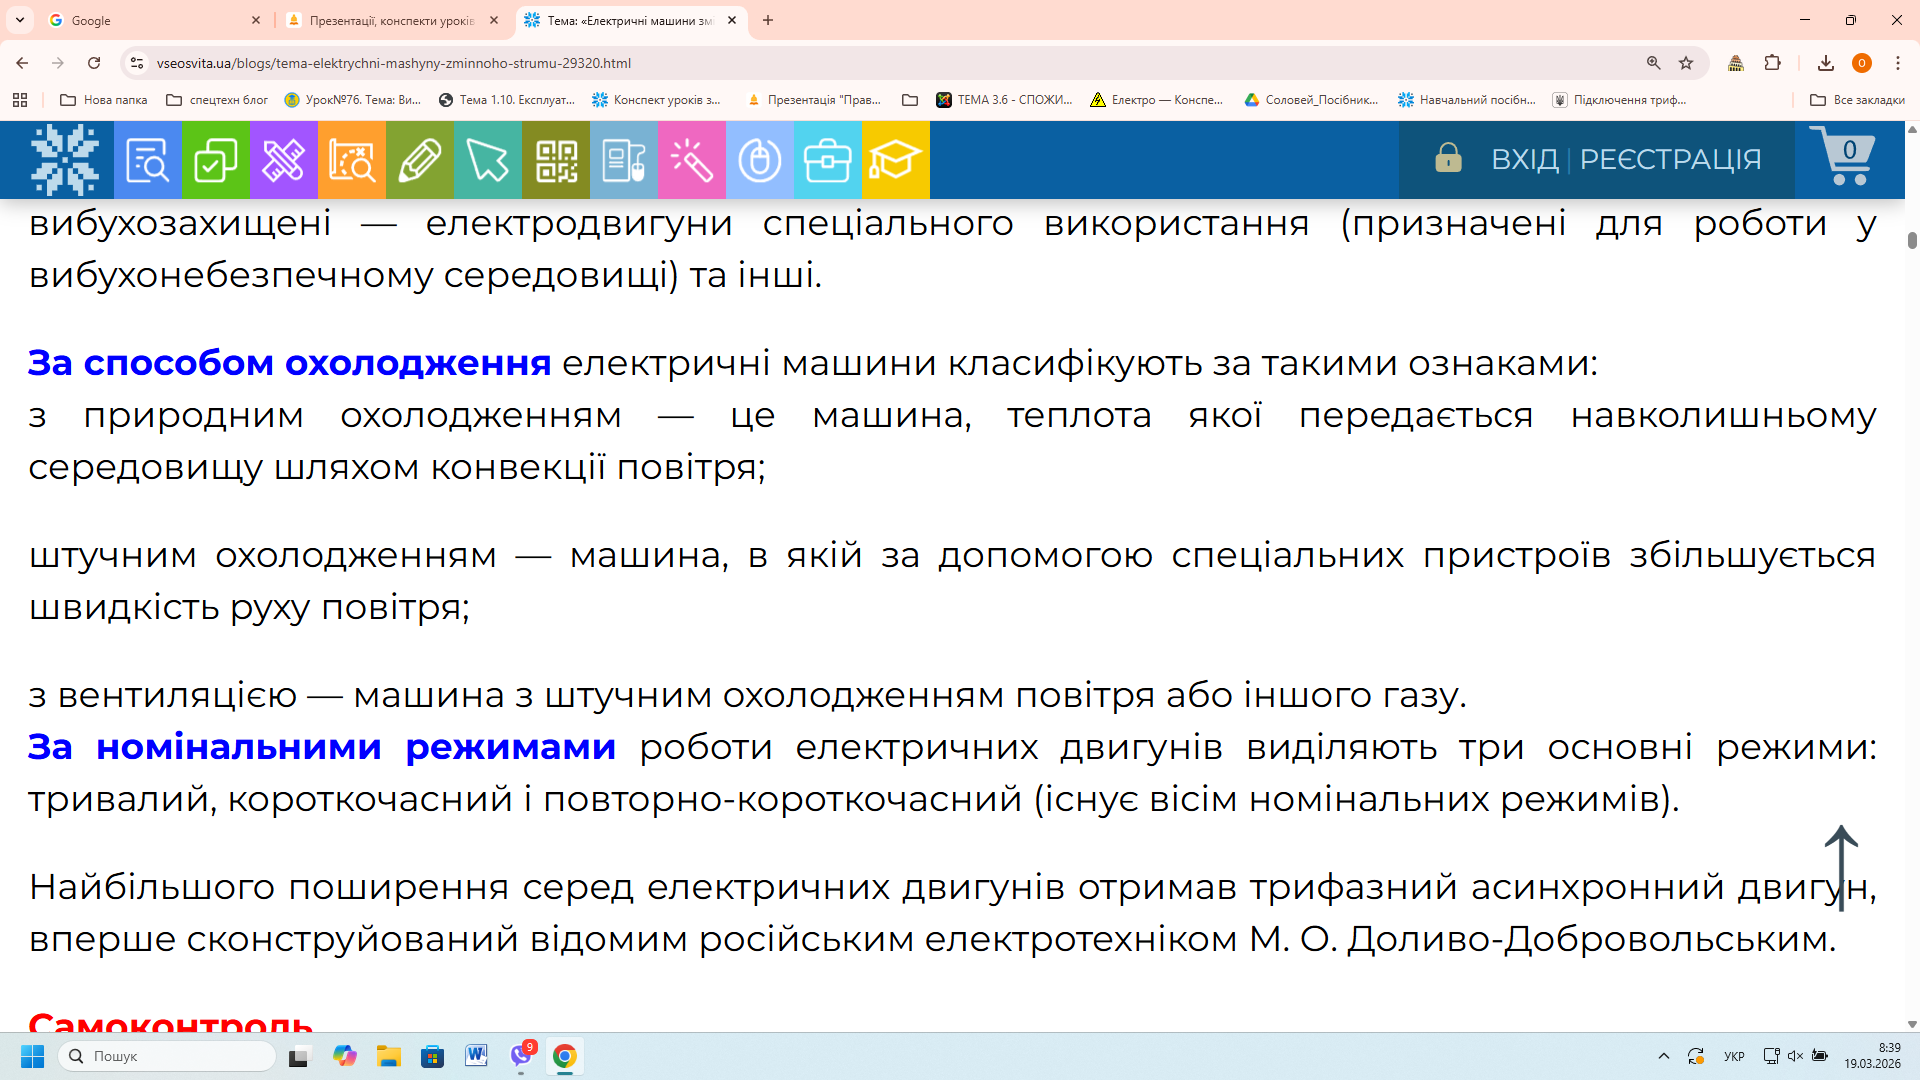1920x1080 pixels.
Task: Switch to the Презентації, конспекти уроків tab
Action: point(390,20)
